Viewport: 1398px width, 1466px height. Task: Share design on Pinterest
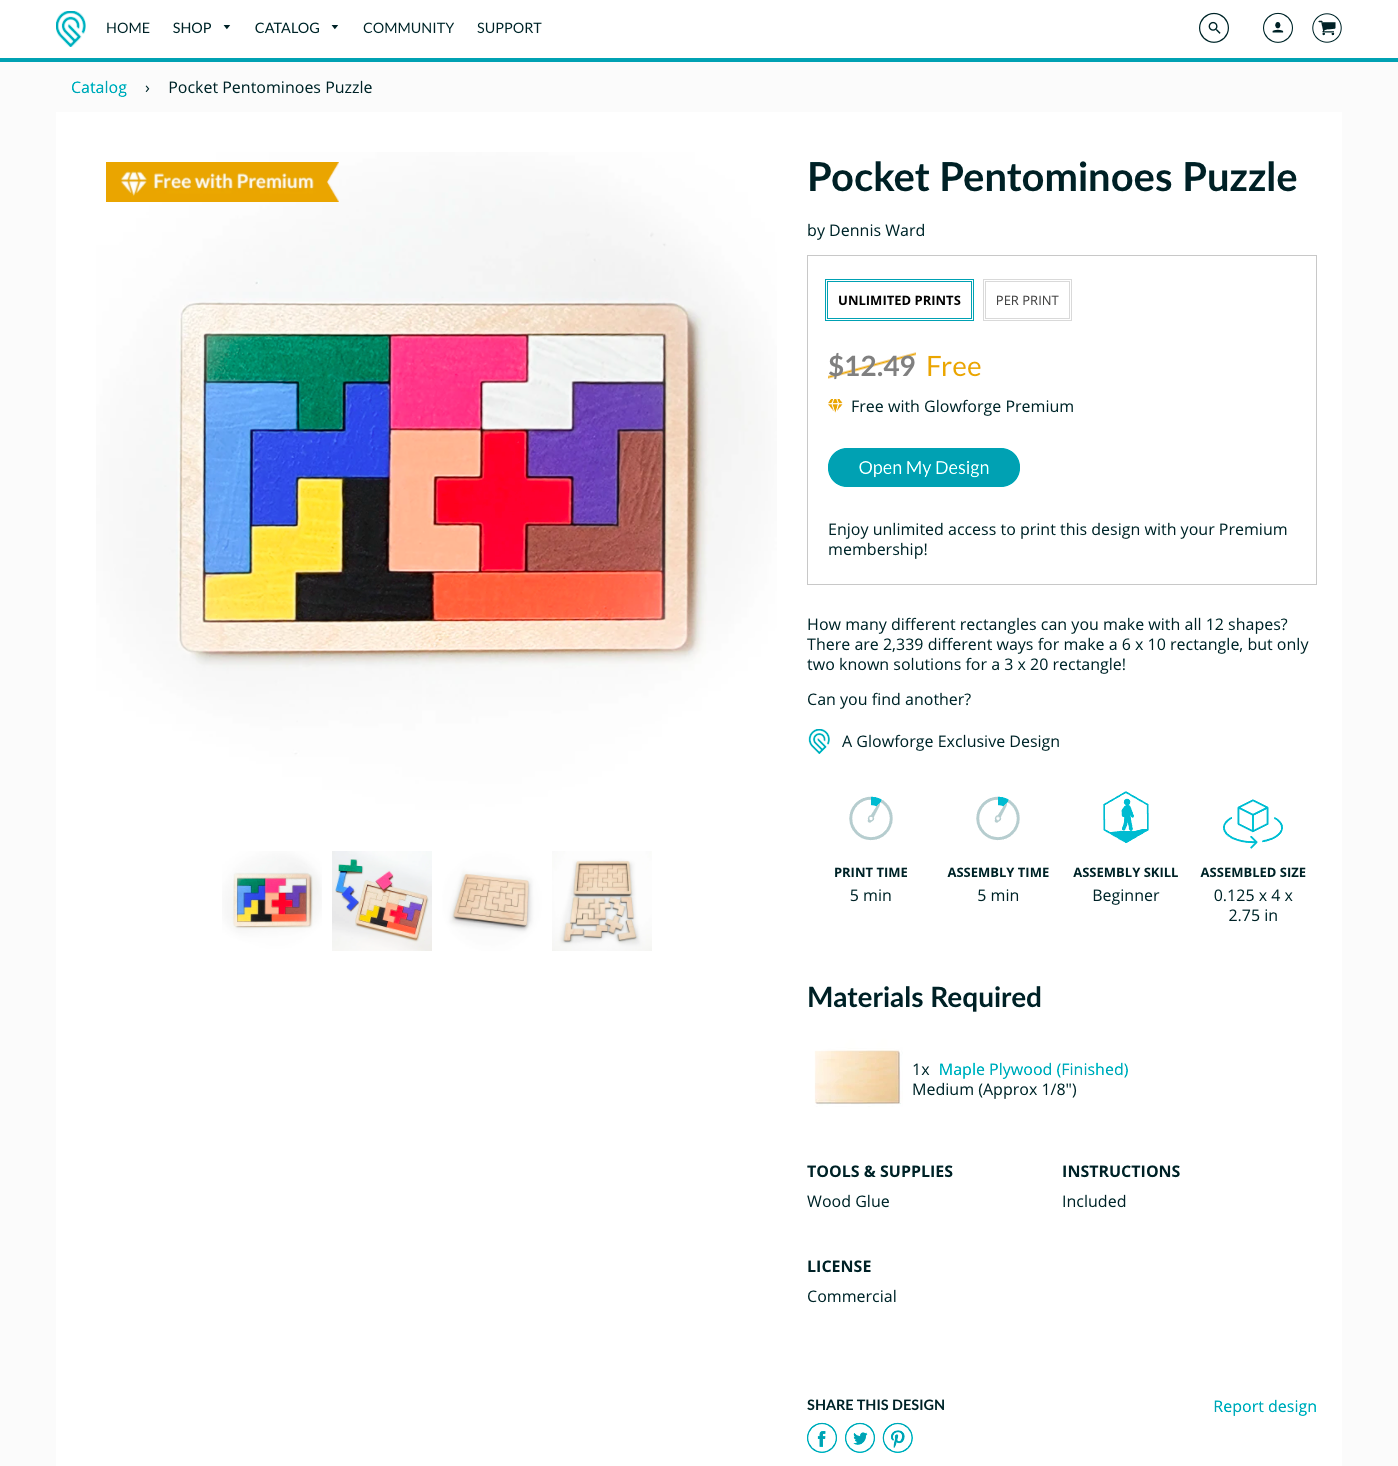click(898, 1438)
